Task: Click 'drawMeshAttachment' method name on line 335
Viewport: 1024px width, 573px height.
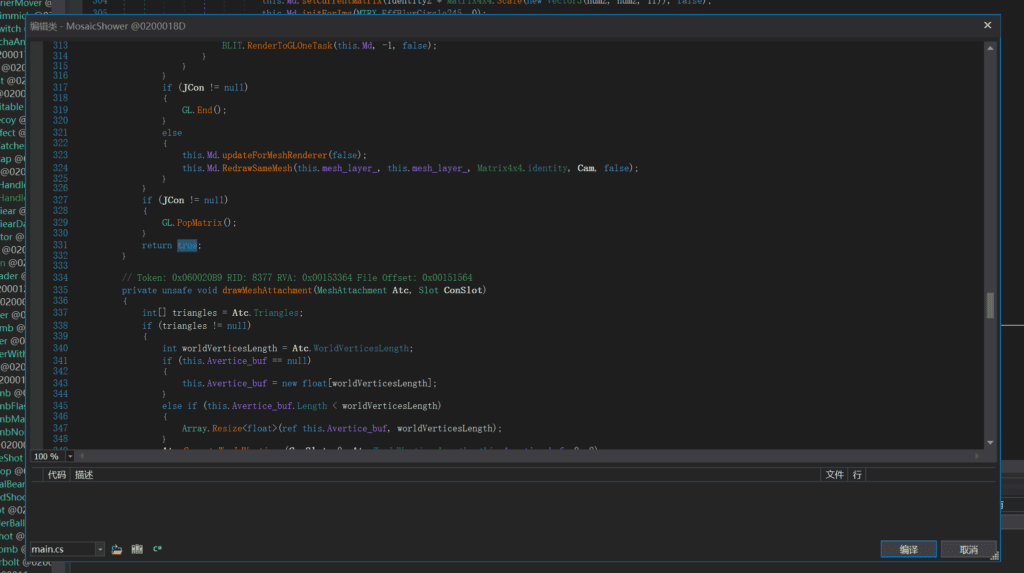Action: 266,290
